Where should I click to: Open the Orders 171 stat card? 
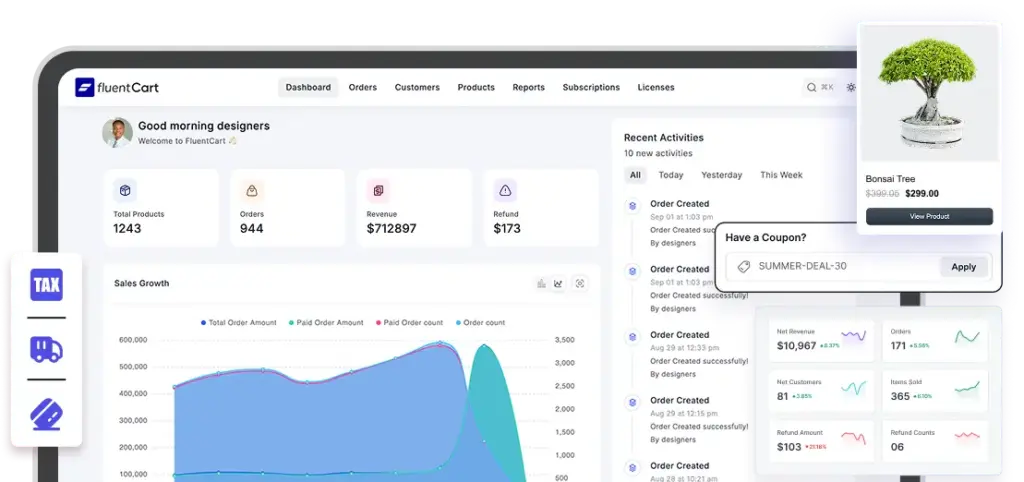935,340
